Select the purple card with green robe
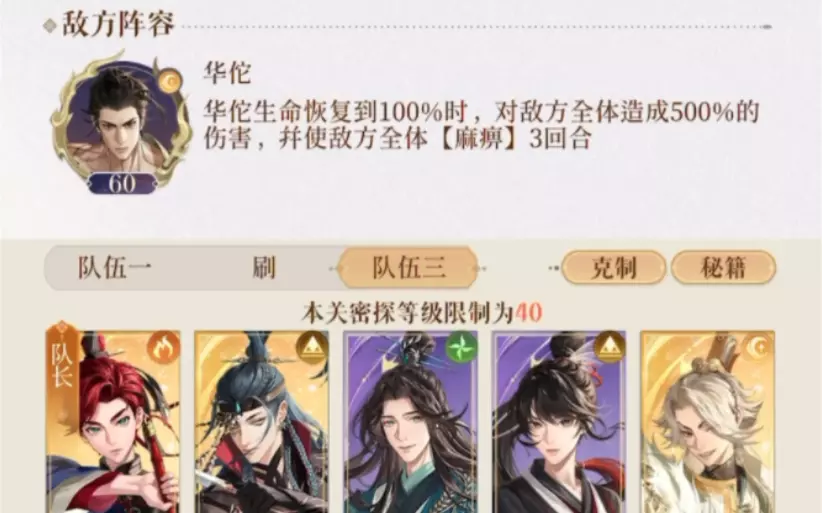 tap(410, 422)
